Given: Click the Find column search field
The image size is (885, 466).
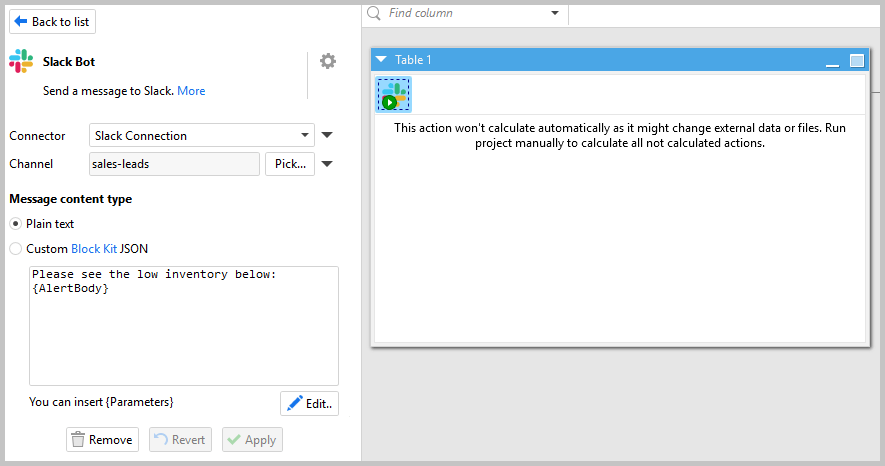Looking at the screenshot, I should (466, 13).
